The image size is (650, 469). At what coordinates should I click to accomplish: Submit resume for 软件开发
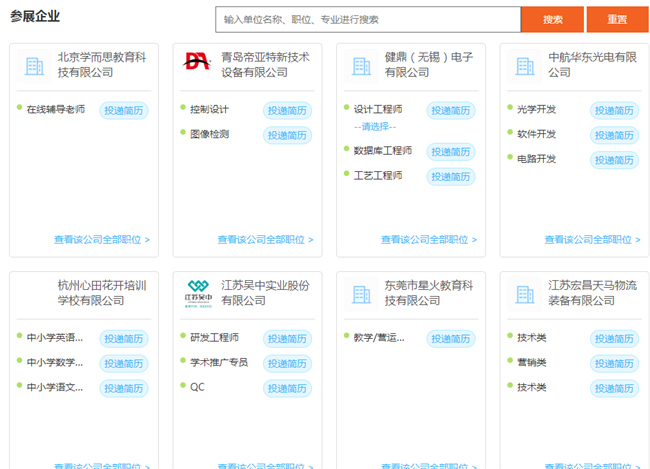[614, 135]
